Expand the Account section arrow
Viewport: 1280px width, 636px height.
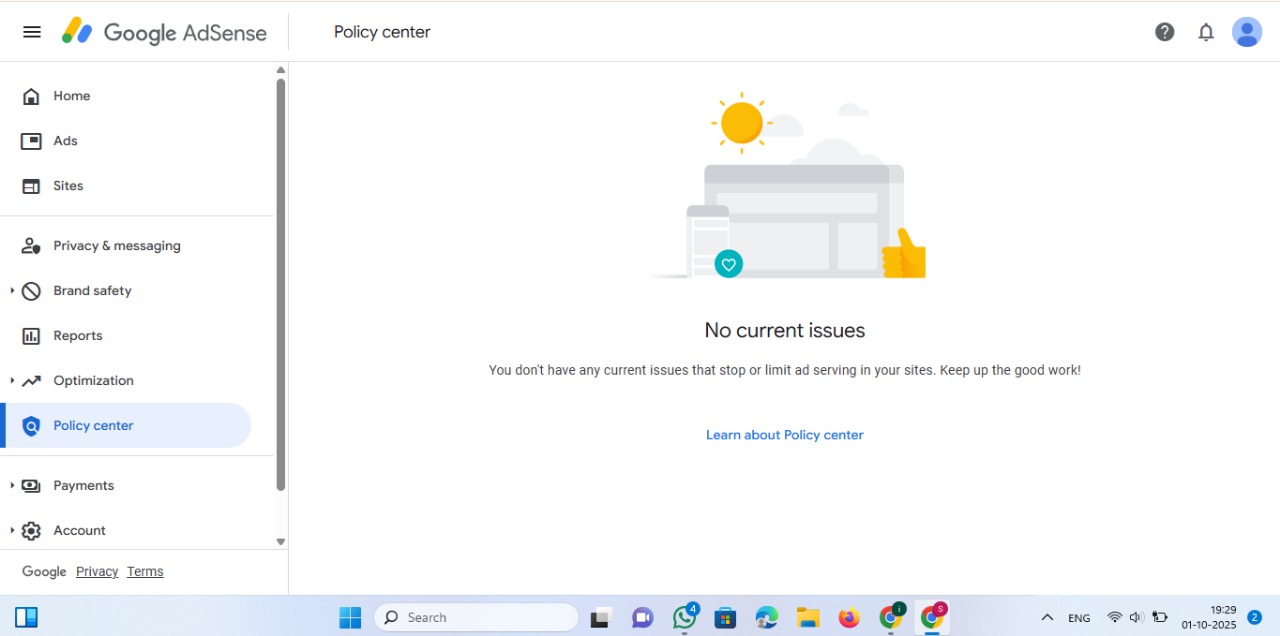tap(12, 531)
